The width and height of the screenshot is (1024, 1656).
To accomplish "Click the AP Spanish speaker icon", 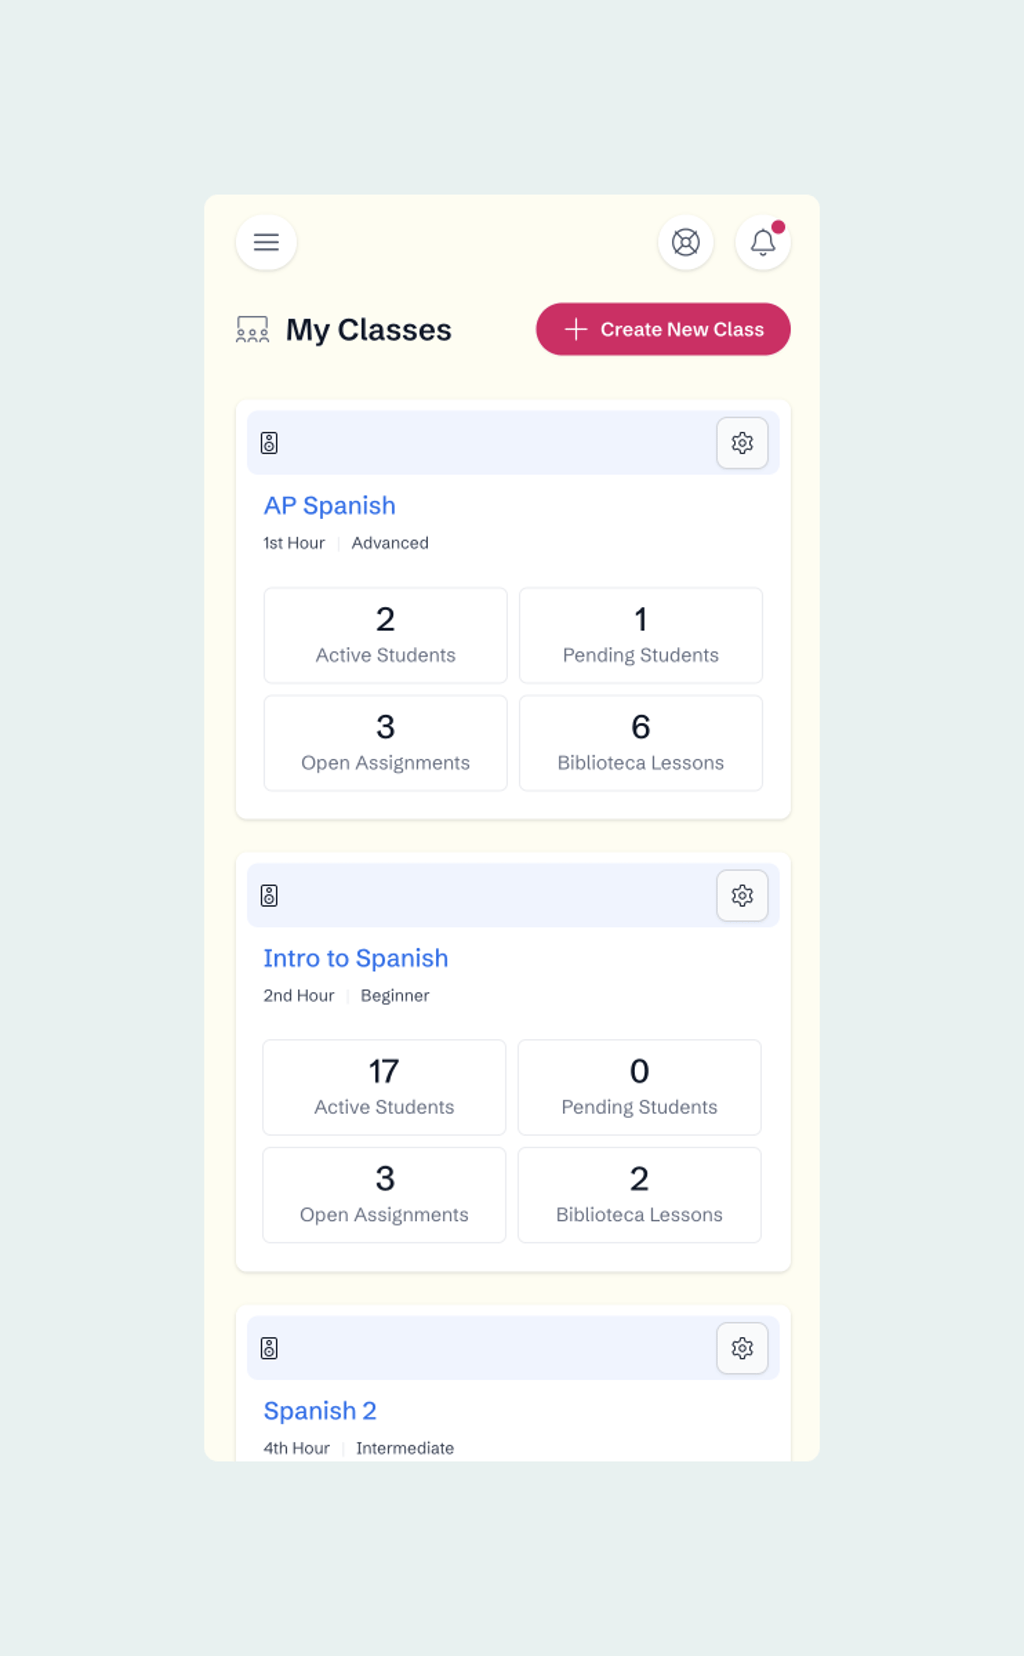I will (x=269, y=443).
